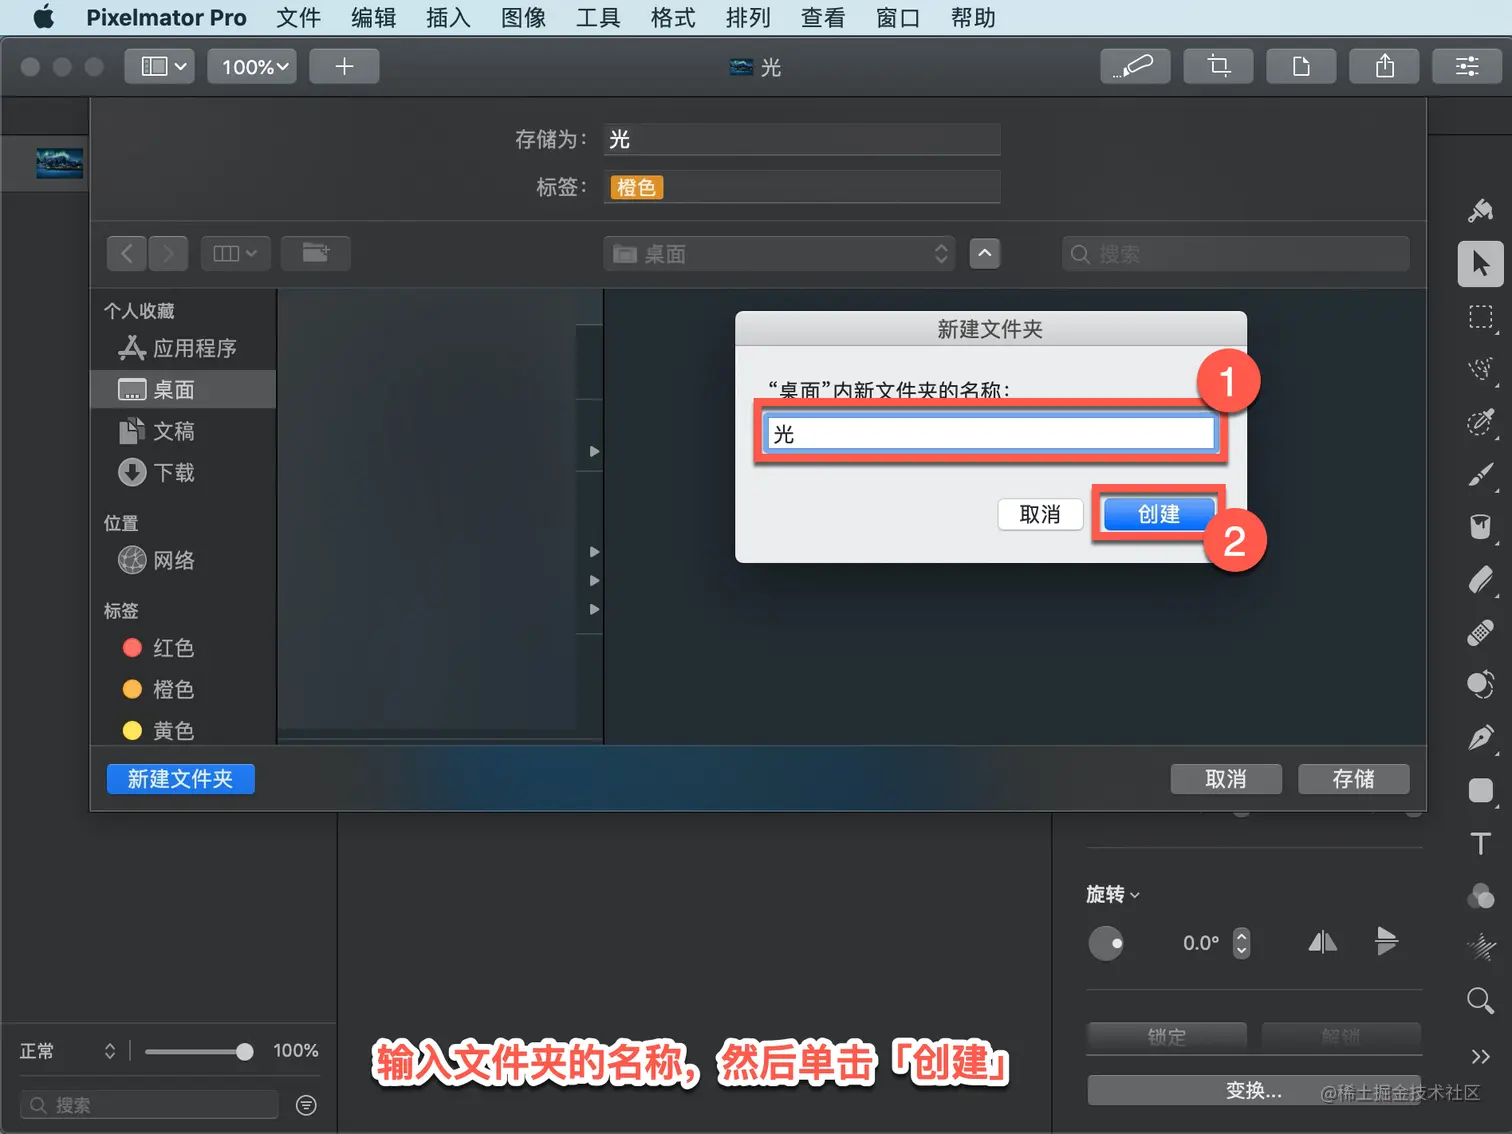The image size is (1512, 1134).
Task: Click the layer filter icon
Action: tap(307, 1105)
